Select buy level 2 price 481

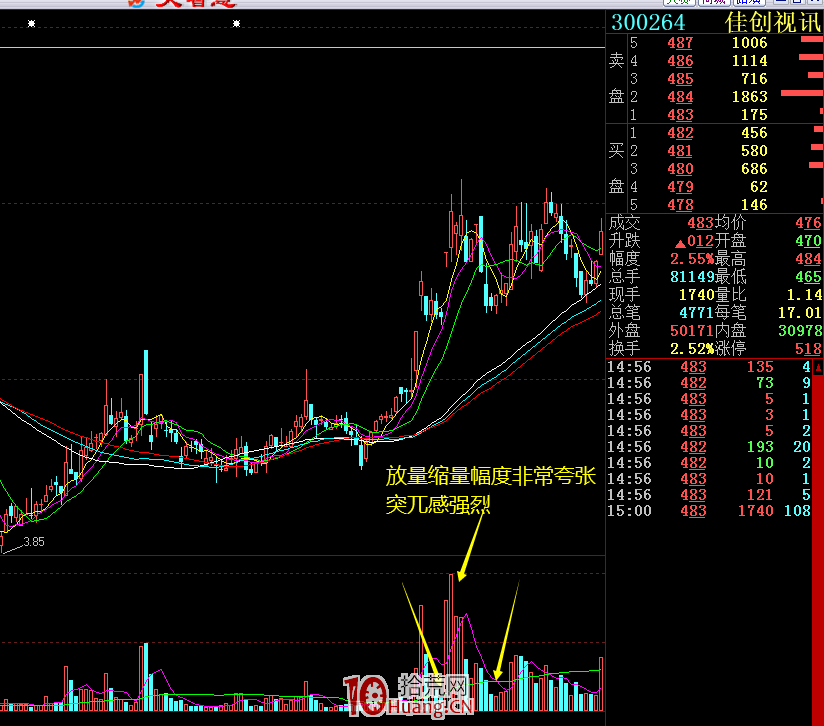tap(680, 151)
